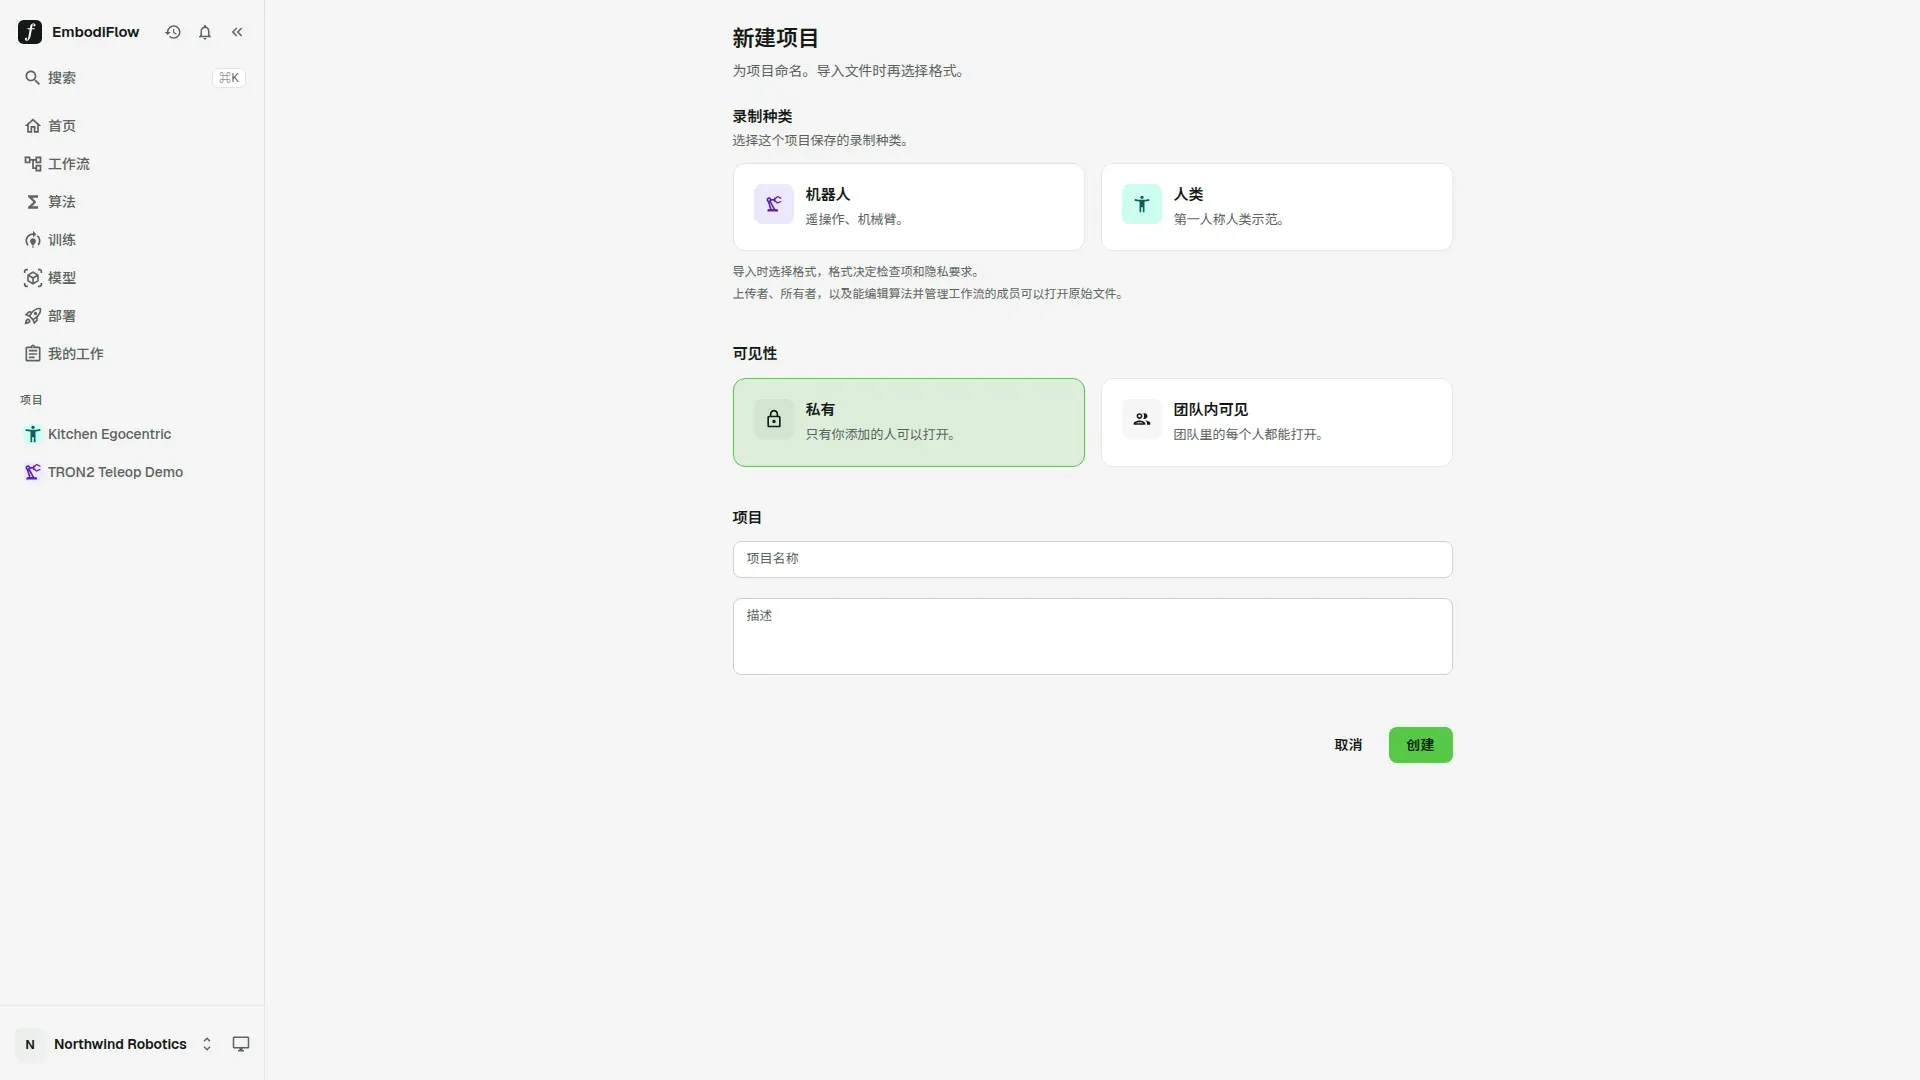Screen dimensions: 1920x1080
Task: Click the 我的工作 clipboard icon
Action: [33, 354]
